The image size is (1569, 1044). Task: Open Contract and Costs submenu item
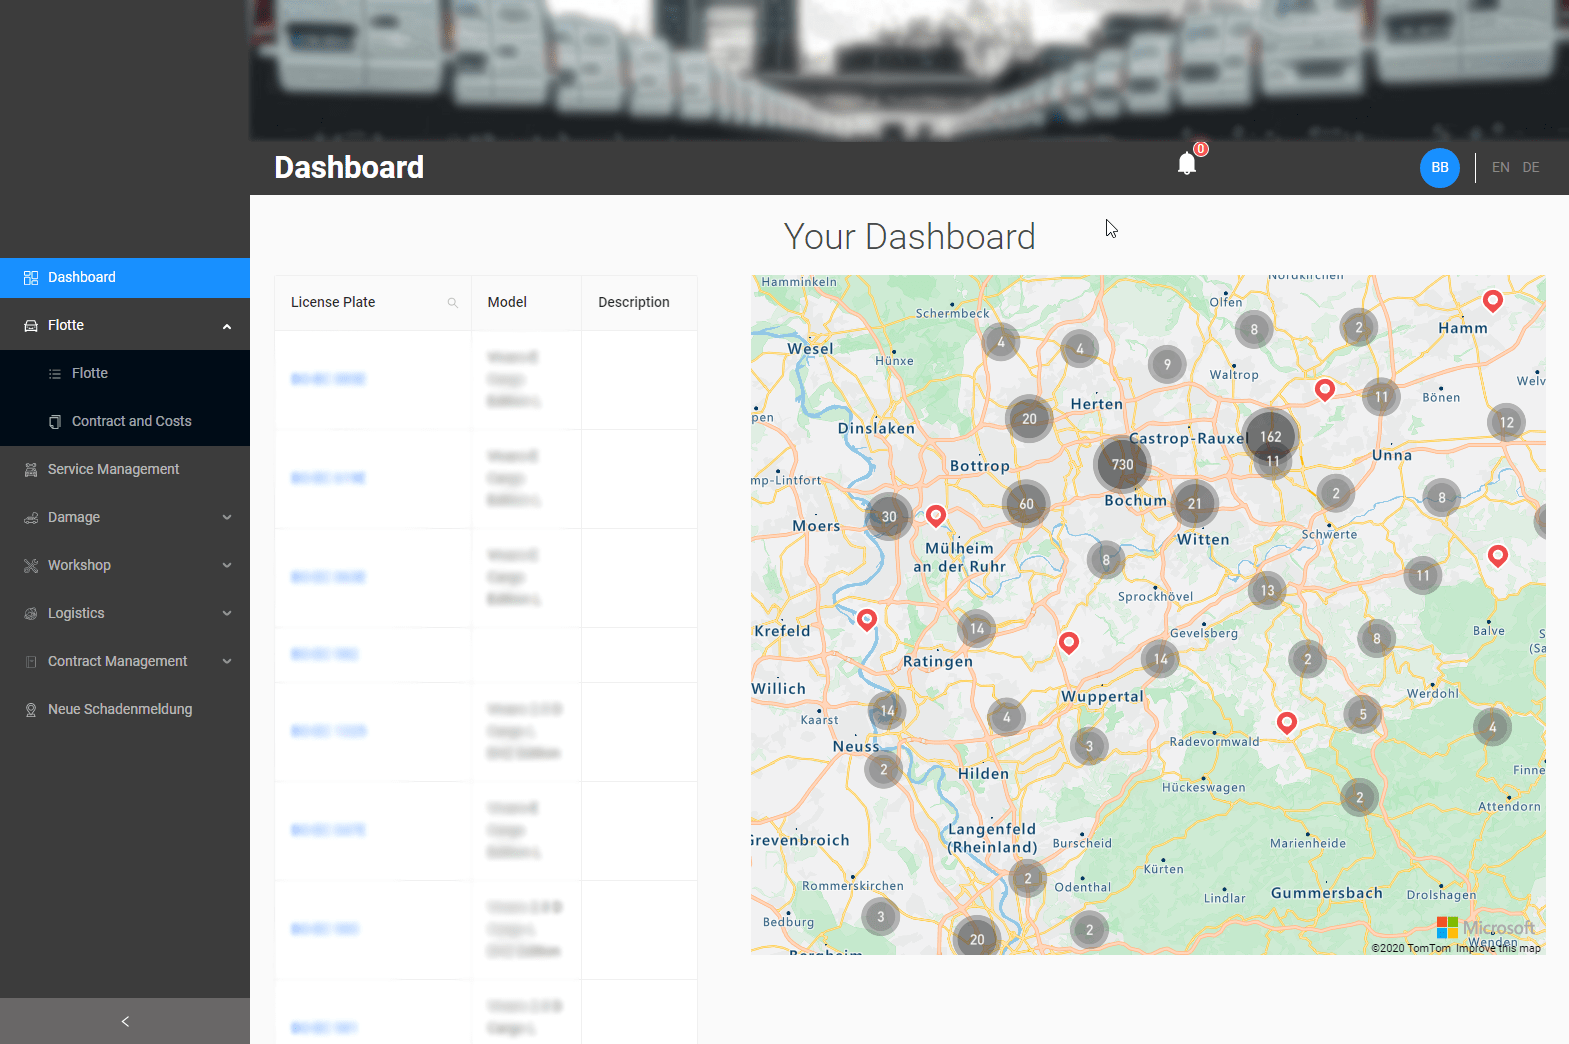point(125,421)
